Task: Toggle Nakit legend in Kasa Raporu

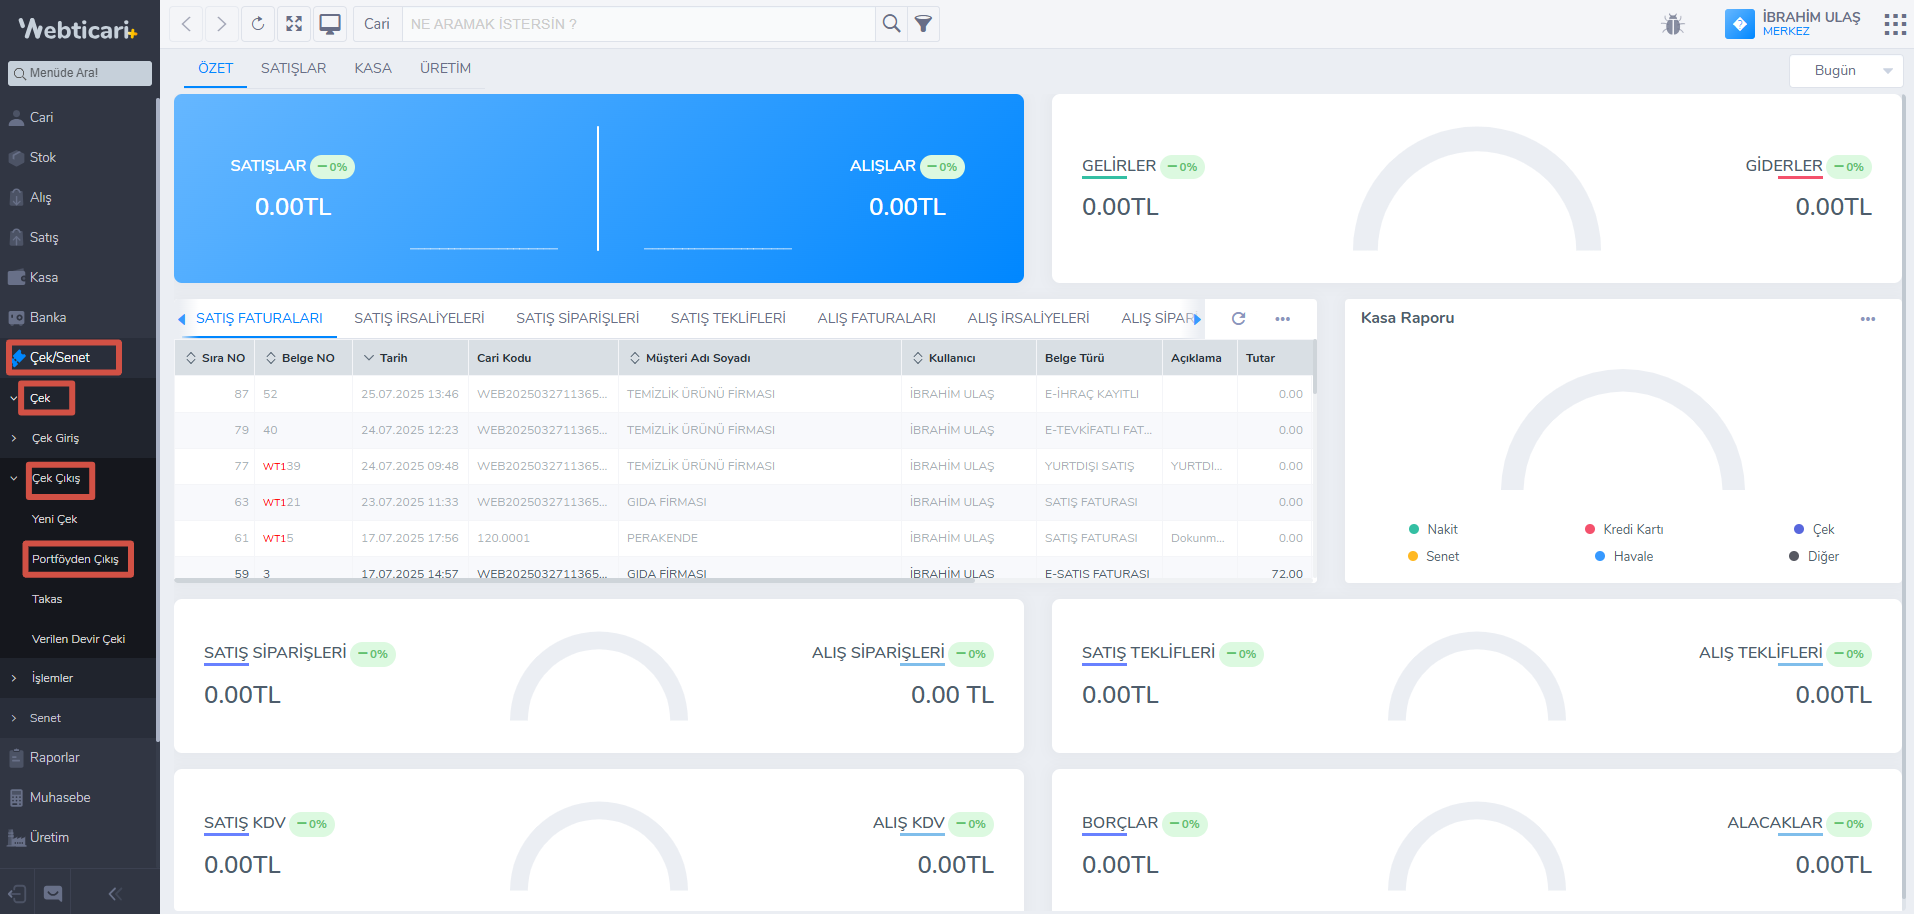Action: 1432,529
